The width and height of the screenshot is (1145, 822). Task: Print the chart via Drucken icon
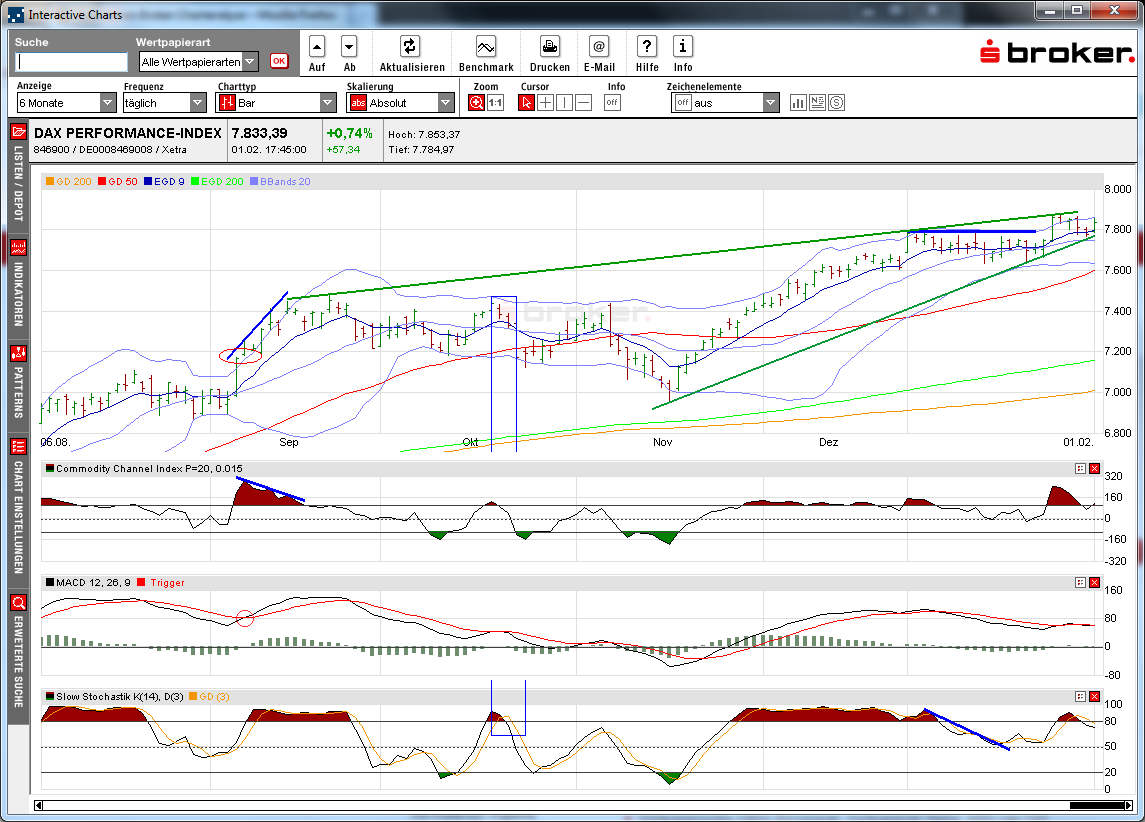coord(549,47)
